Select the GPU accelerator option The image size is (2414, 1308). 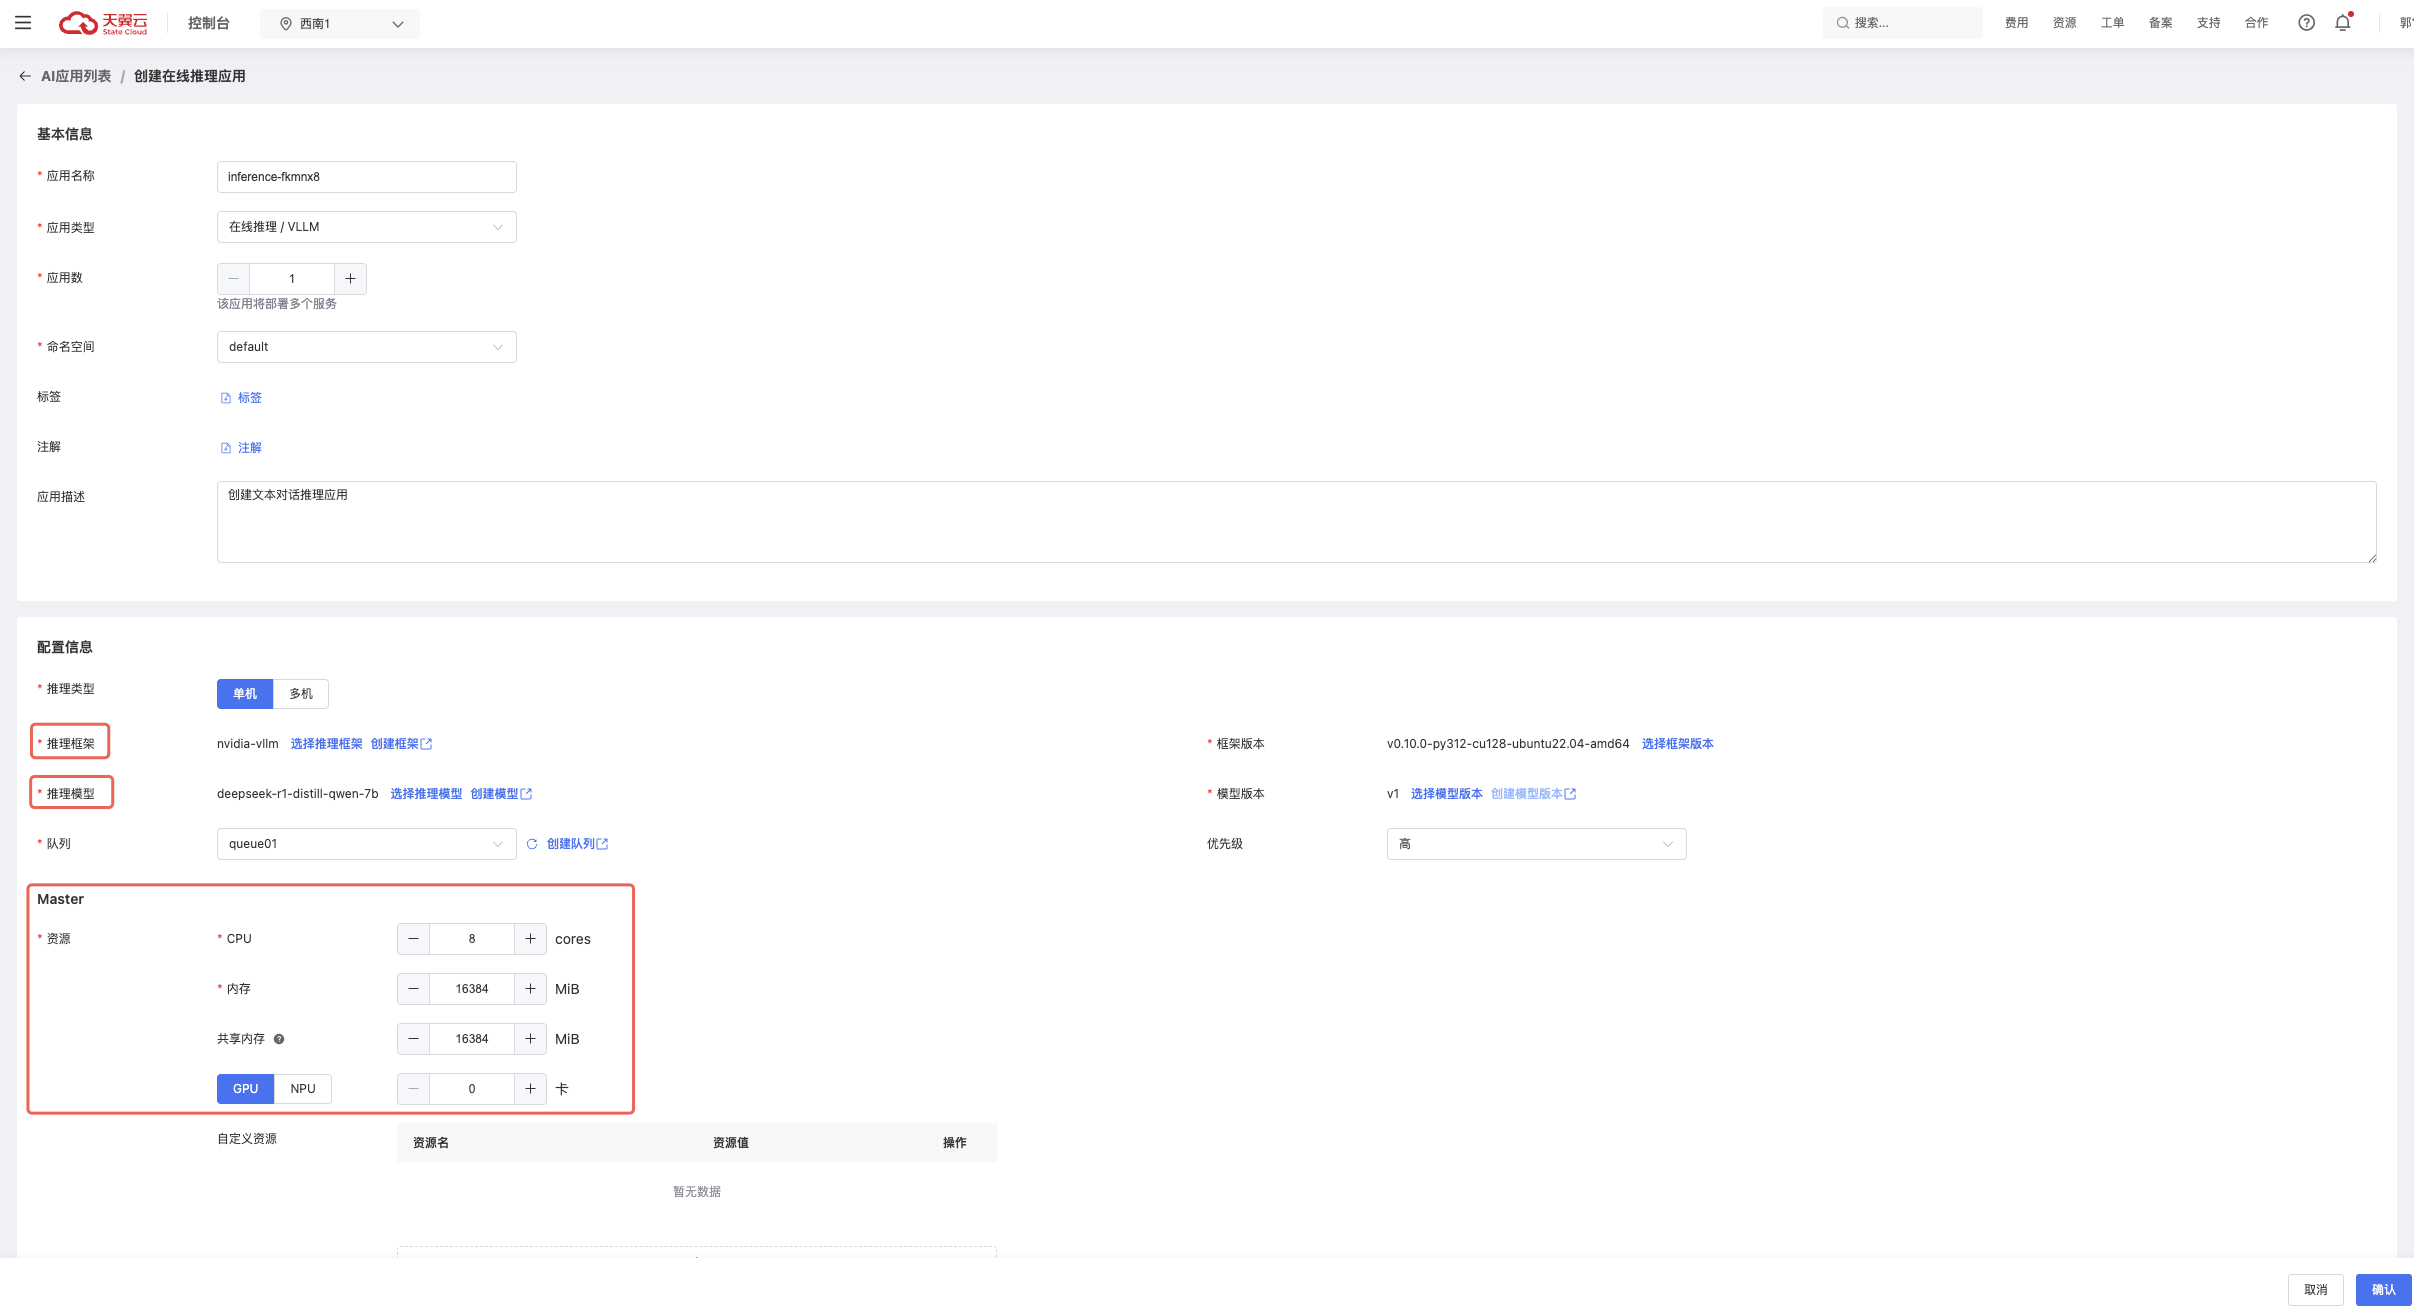pyautogui.click(x=245, y=1089)
